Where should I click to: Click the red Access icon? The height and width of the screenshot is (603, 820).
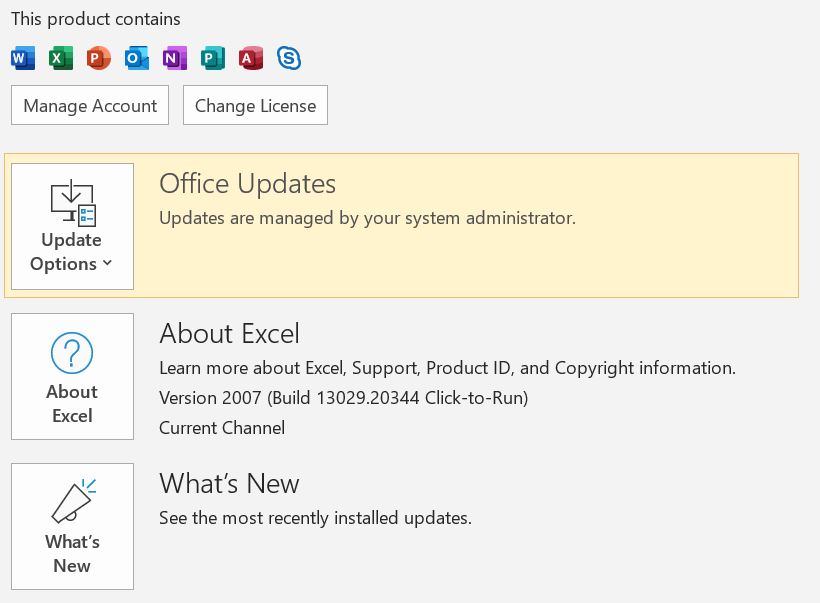point(251,58)
